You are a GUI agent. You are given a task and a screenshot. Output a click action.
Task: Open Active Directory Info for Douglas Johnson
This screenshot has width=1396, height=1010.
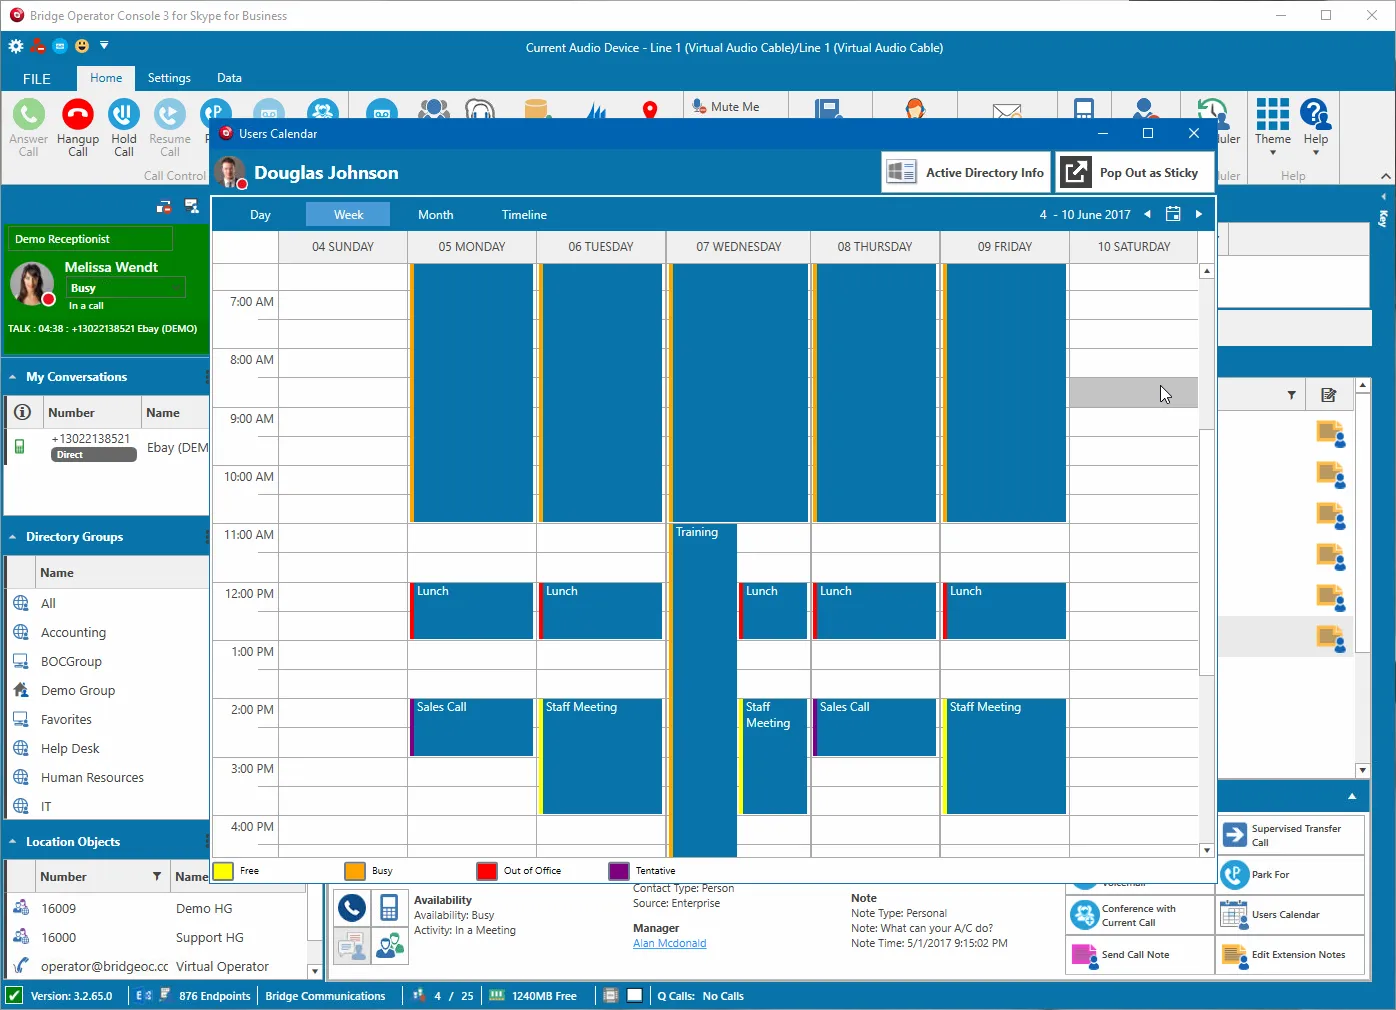pyautogui.click(x=966, y=173)
